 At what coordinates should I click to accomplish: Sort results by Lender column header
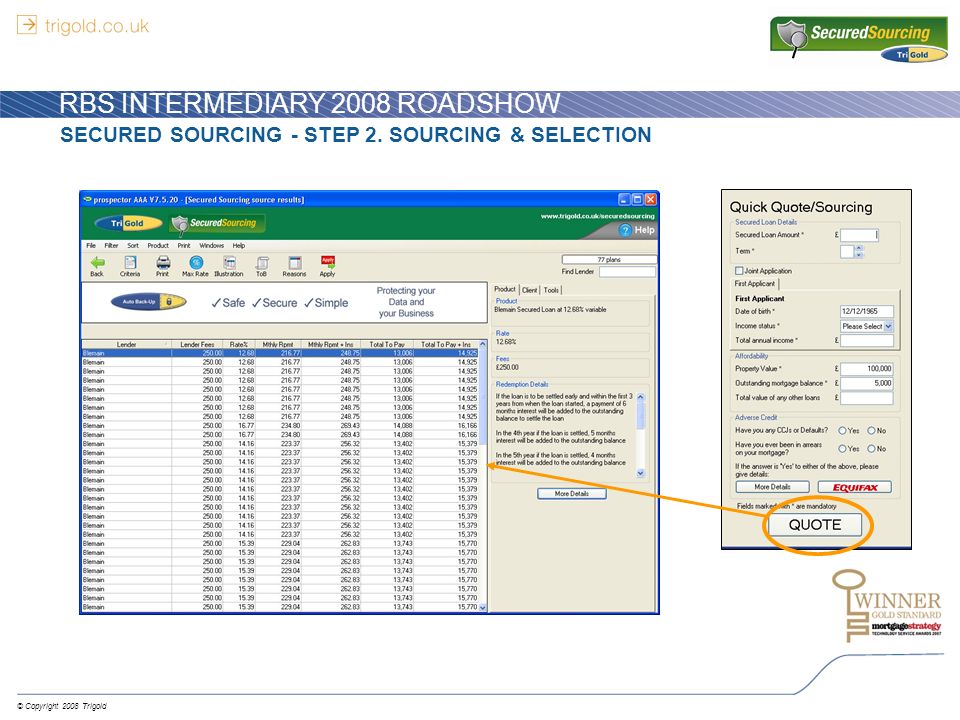127,345
